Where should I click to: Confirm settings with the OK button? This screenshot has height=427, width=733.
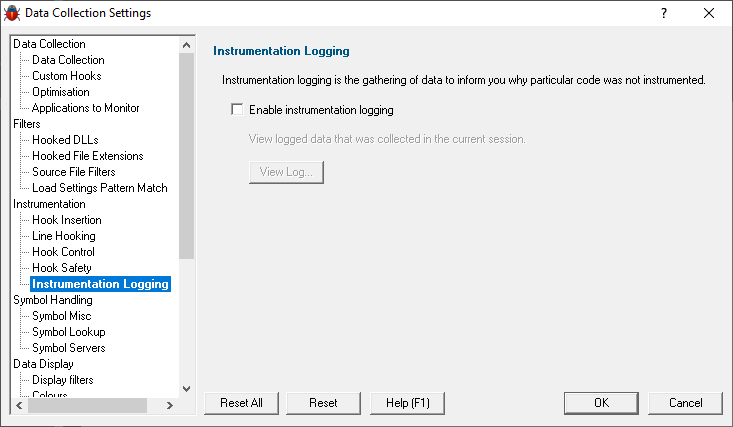coord(601,403)
